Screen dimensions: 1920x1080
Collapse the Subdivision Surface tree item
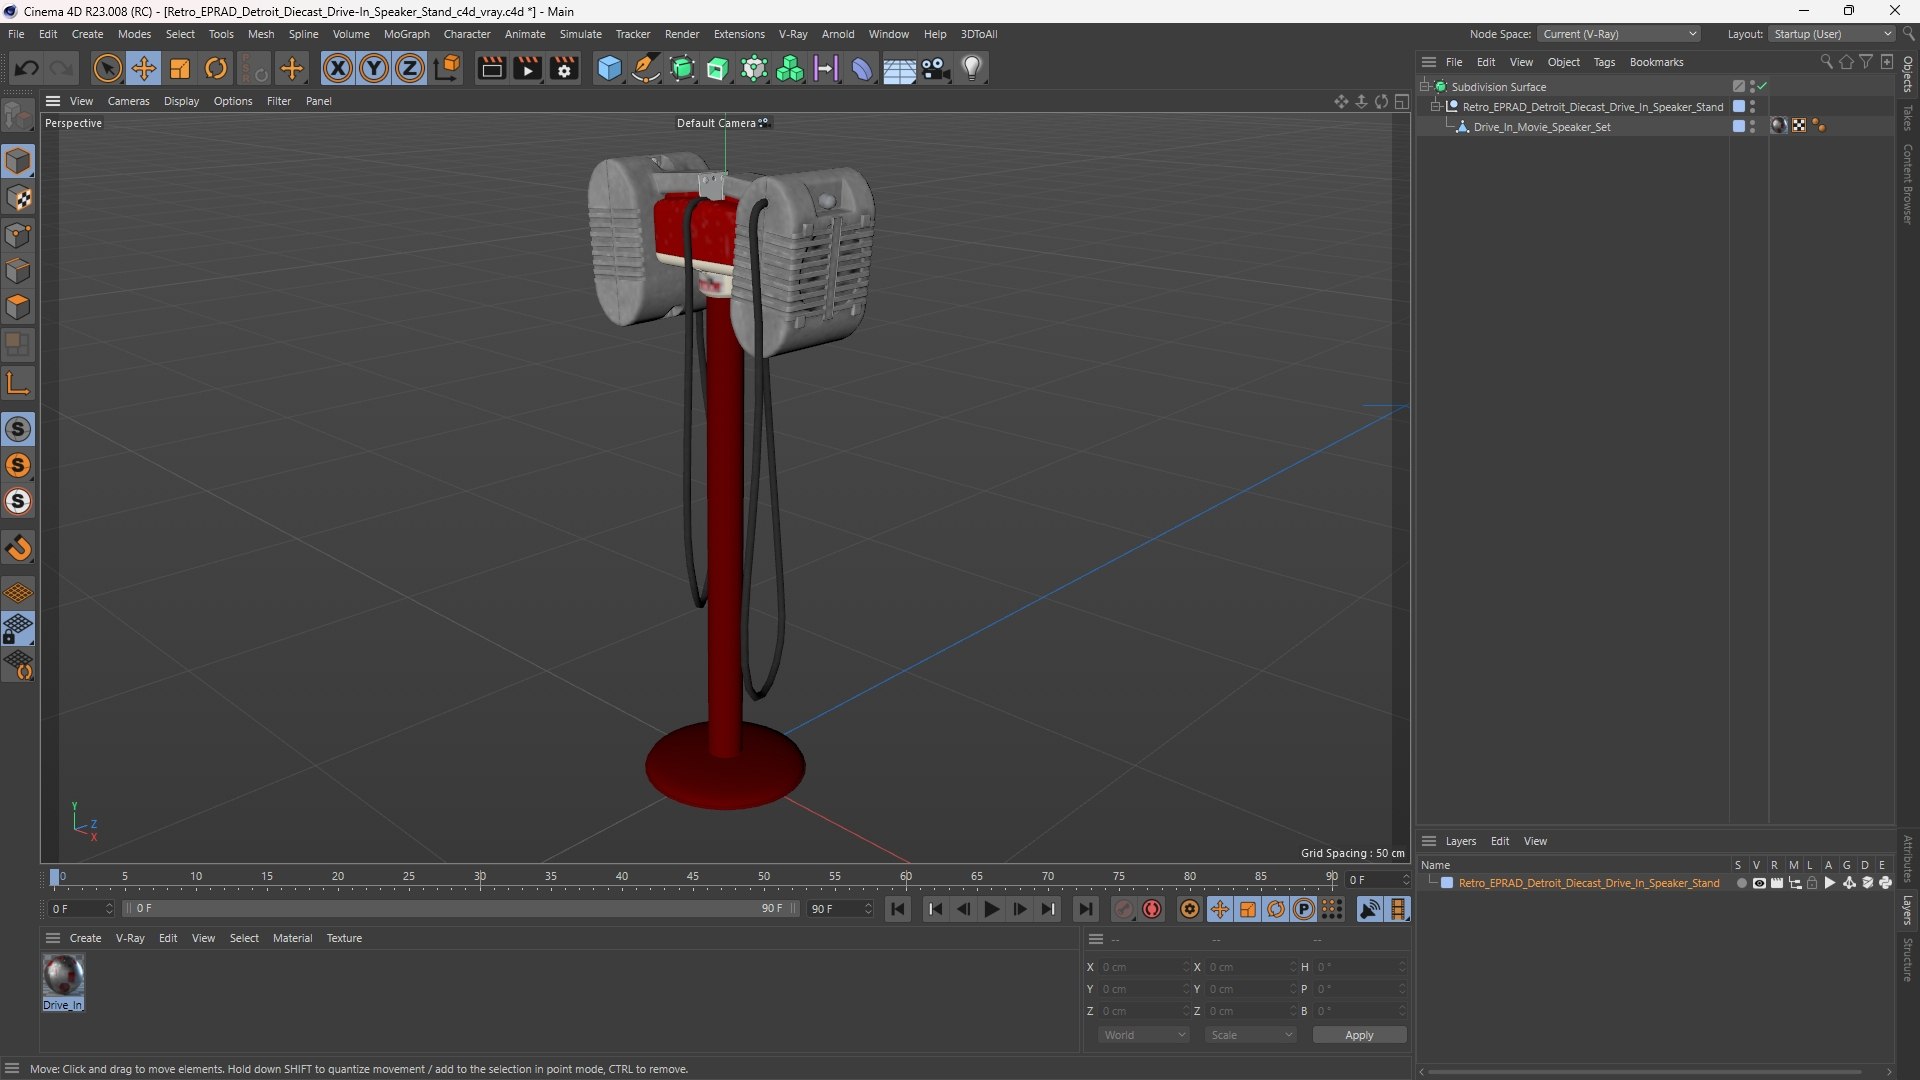1425,87
